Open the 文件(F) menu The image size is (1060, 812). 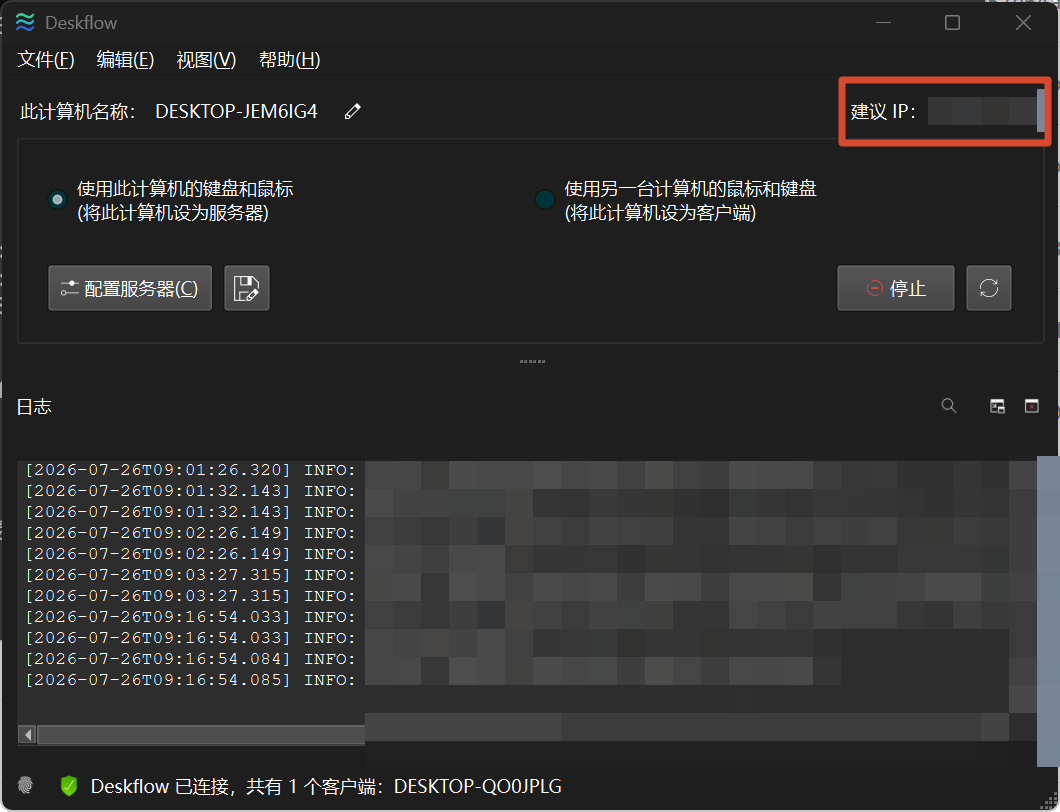[45, 59]
